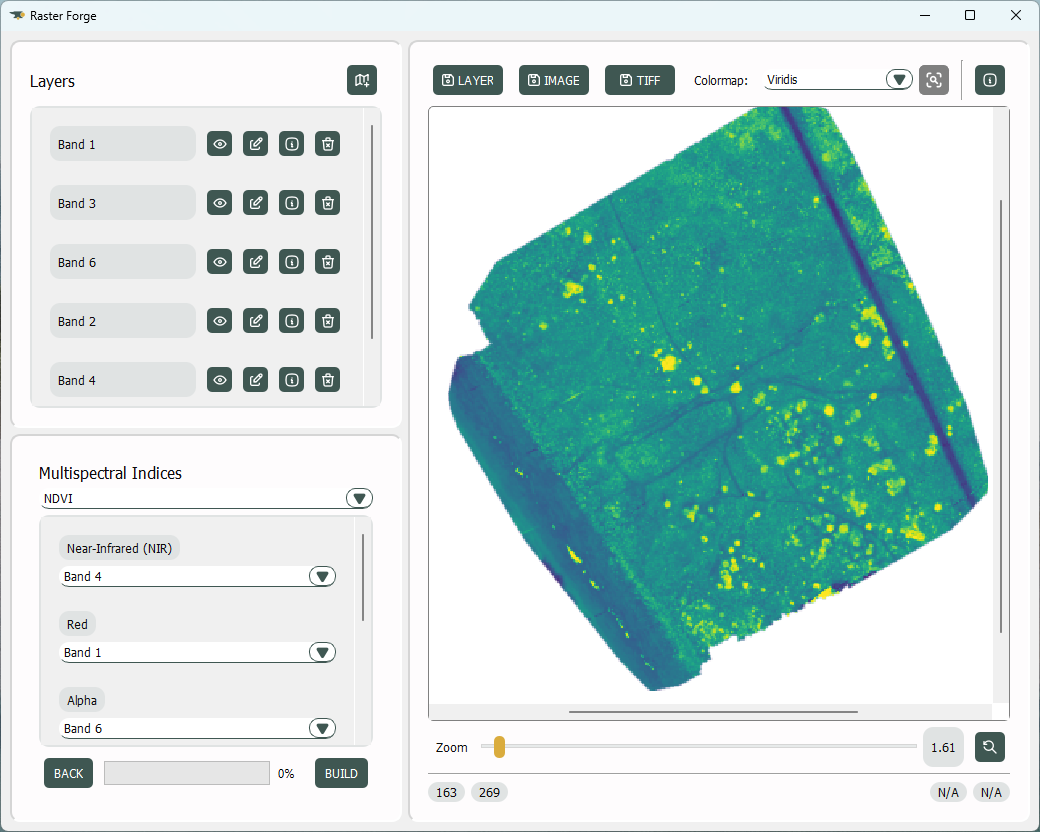Click the Band 4 layer name label
Image resolution: width=1040 pixels, height=832 pixels.
[123, 380]
